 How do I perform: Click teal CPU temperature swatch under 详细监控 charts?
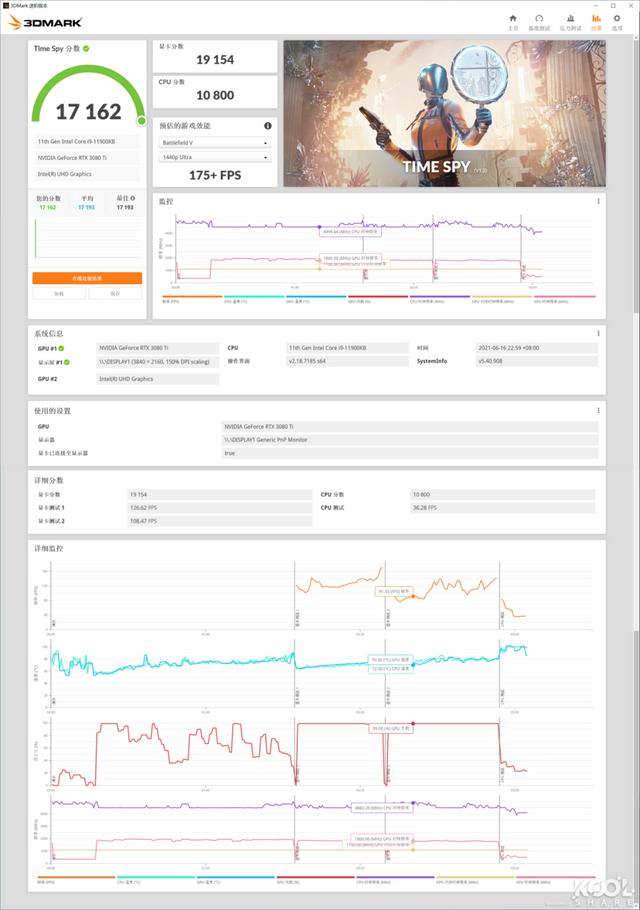(156, 878)
